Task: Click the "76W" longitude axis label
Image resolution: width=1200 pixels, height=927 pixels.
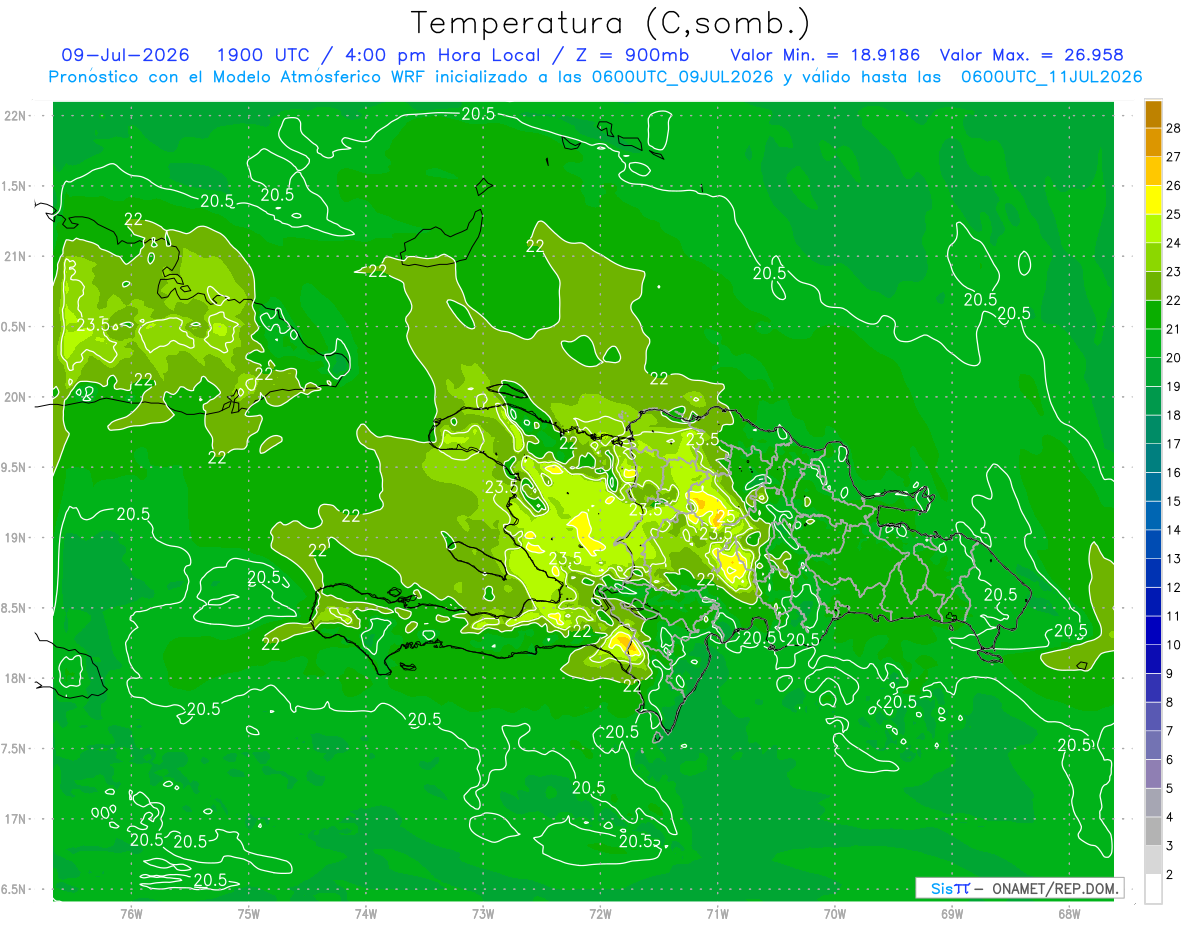Action: point(132,913)
